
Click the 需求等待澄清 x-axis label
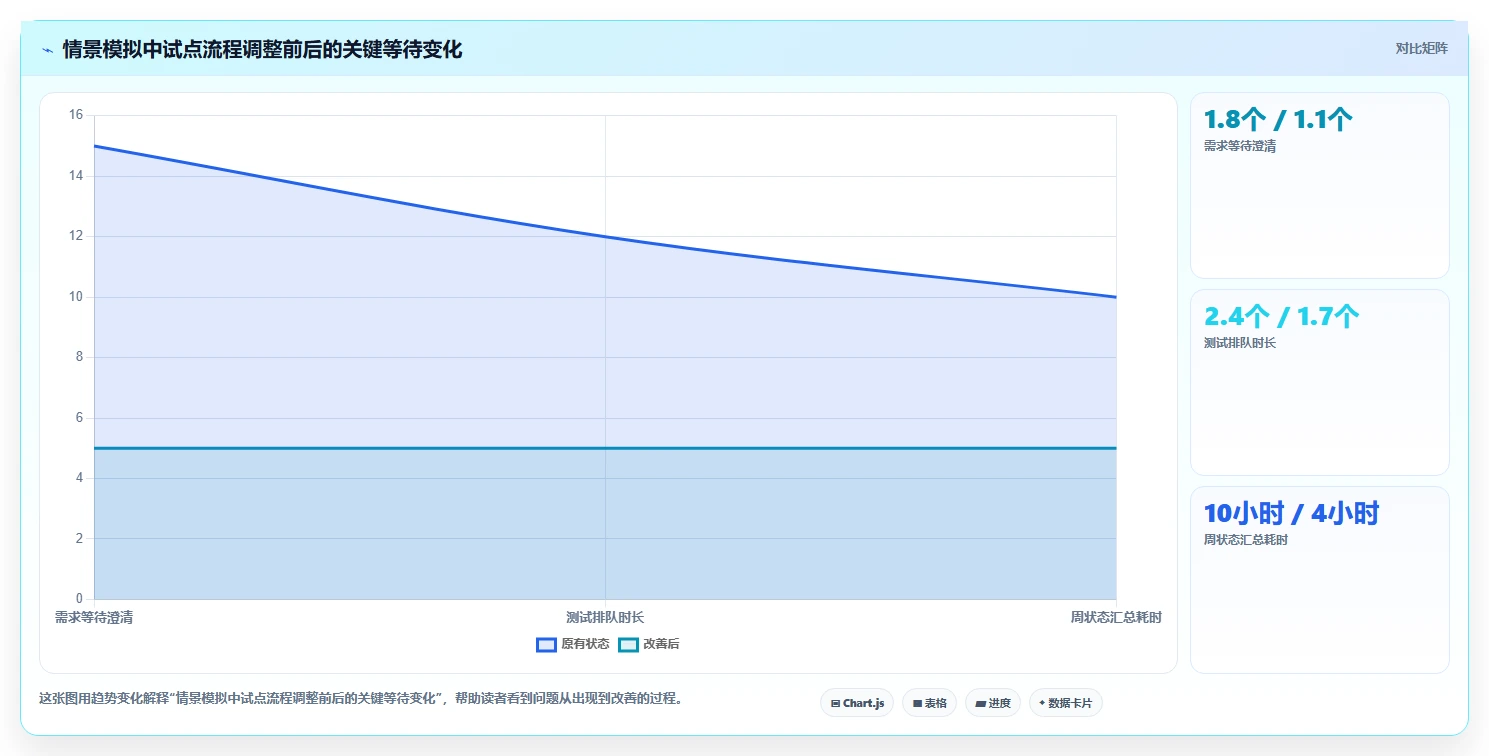tap(94, 618)
